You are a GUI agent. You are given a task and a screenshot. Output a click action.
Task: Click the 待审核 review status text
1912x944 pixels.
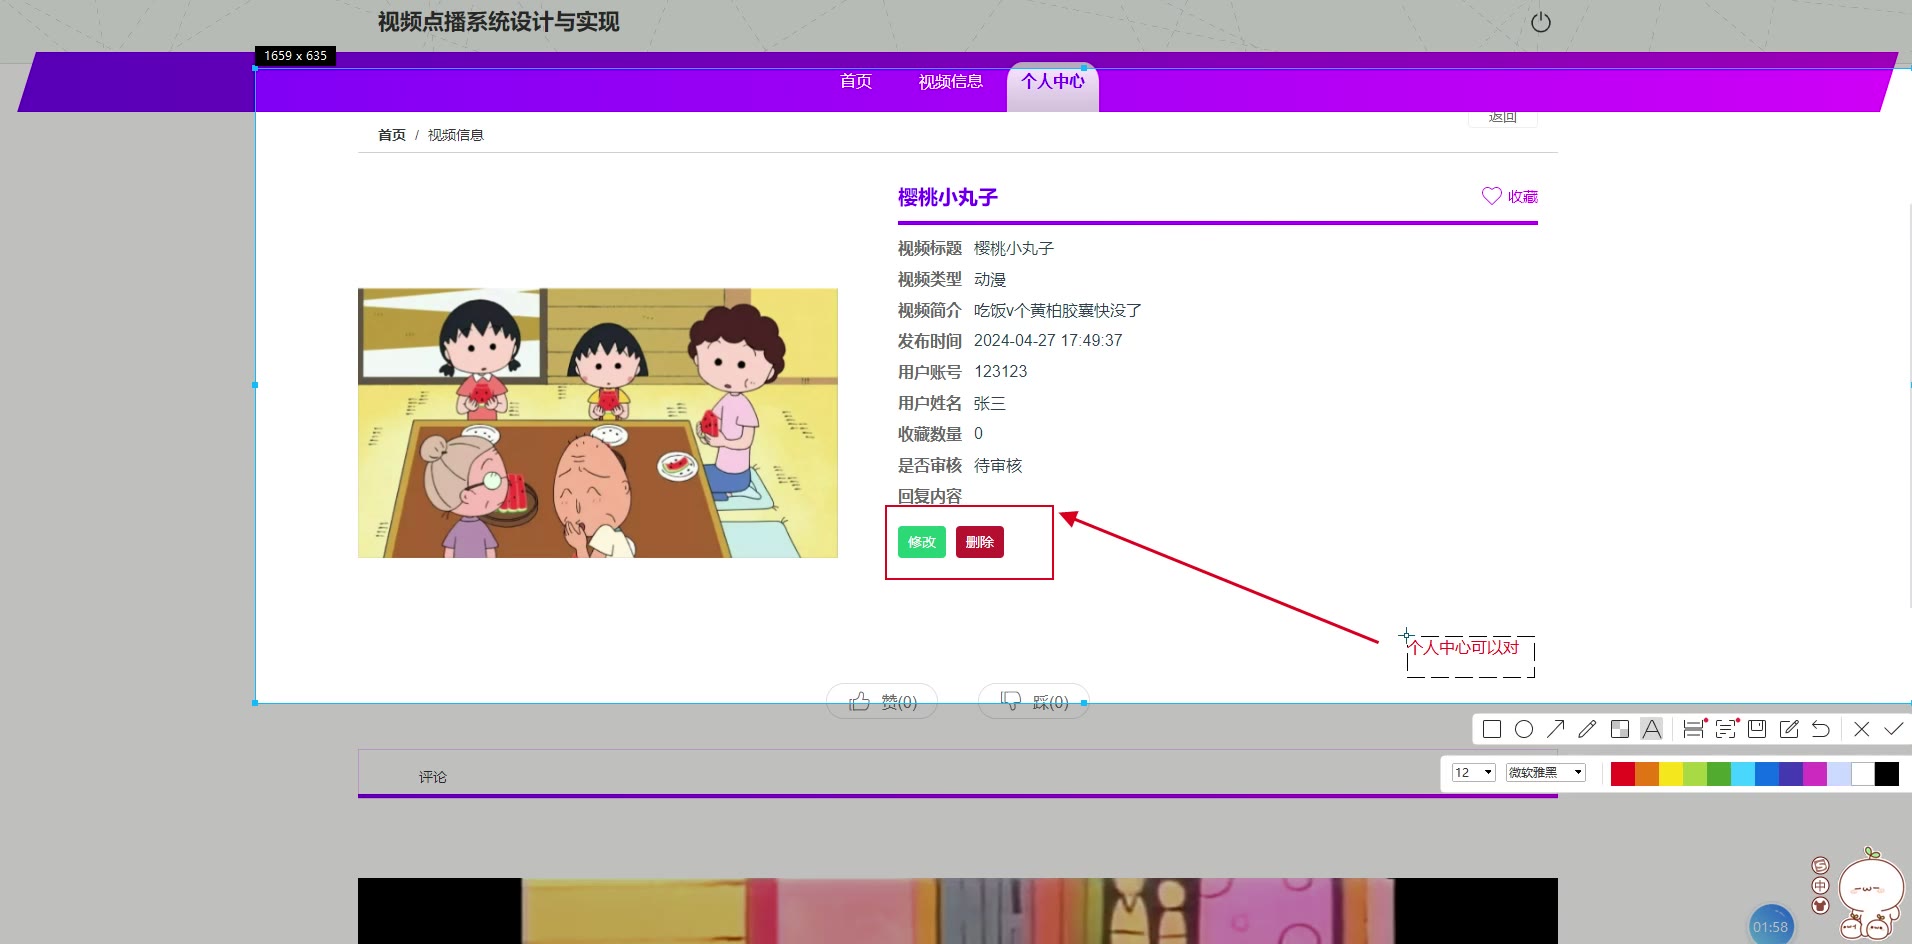[998, 466]
